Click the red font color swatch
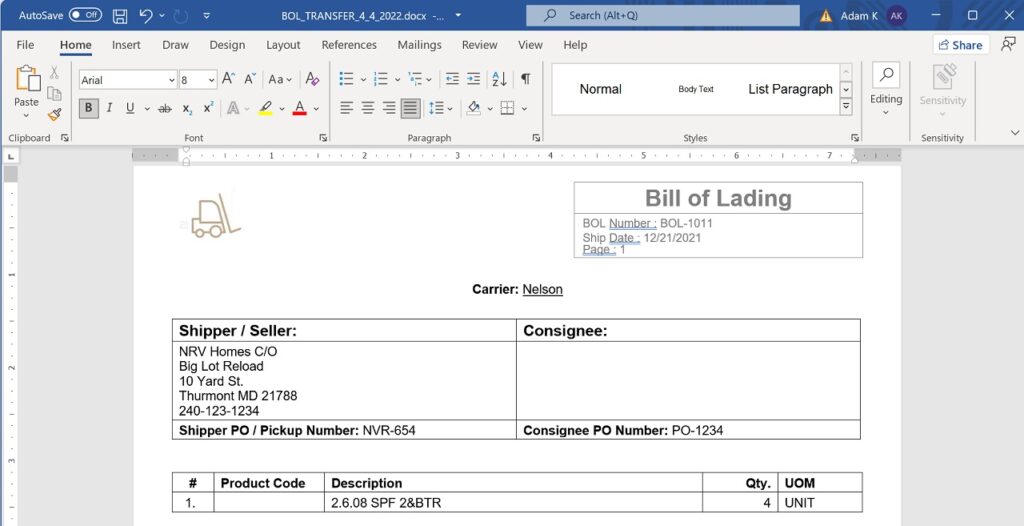 299,108
